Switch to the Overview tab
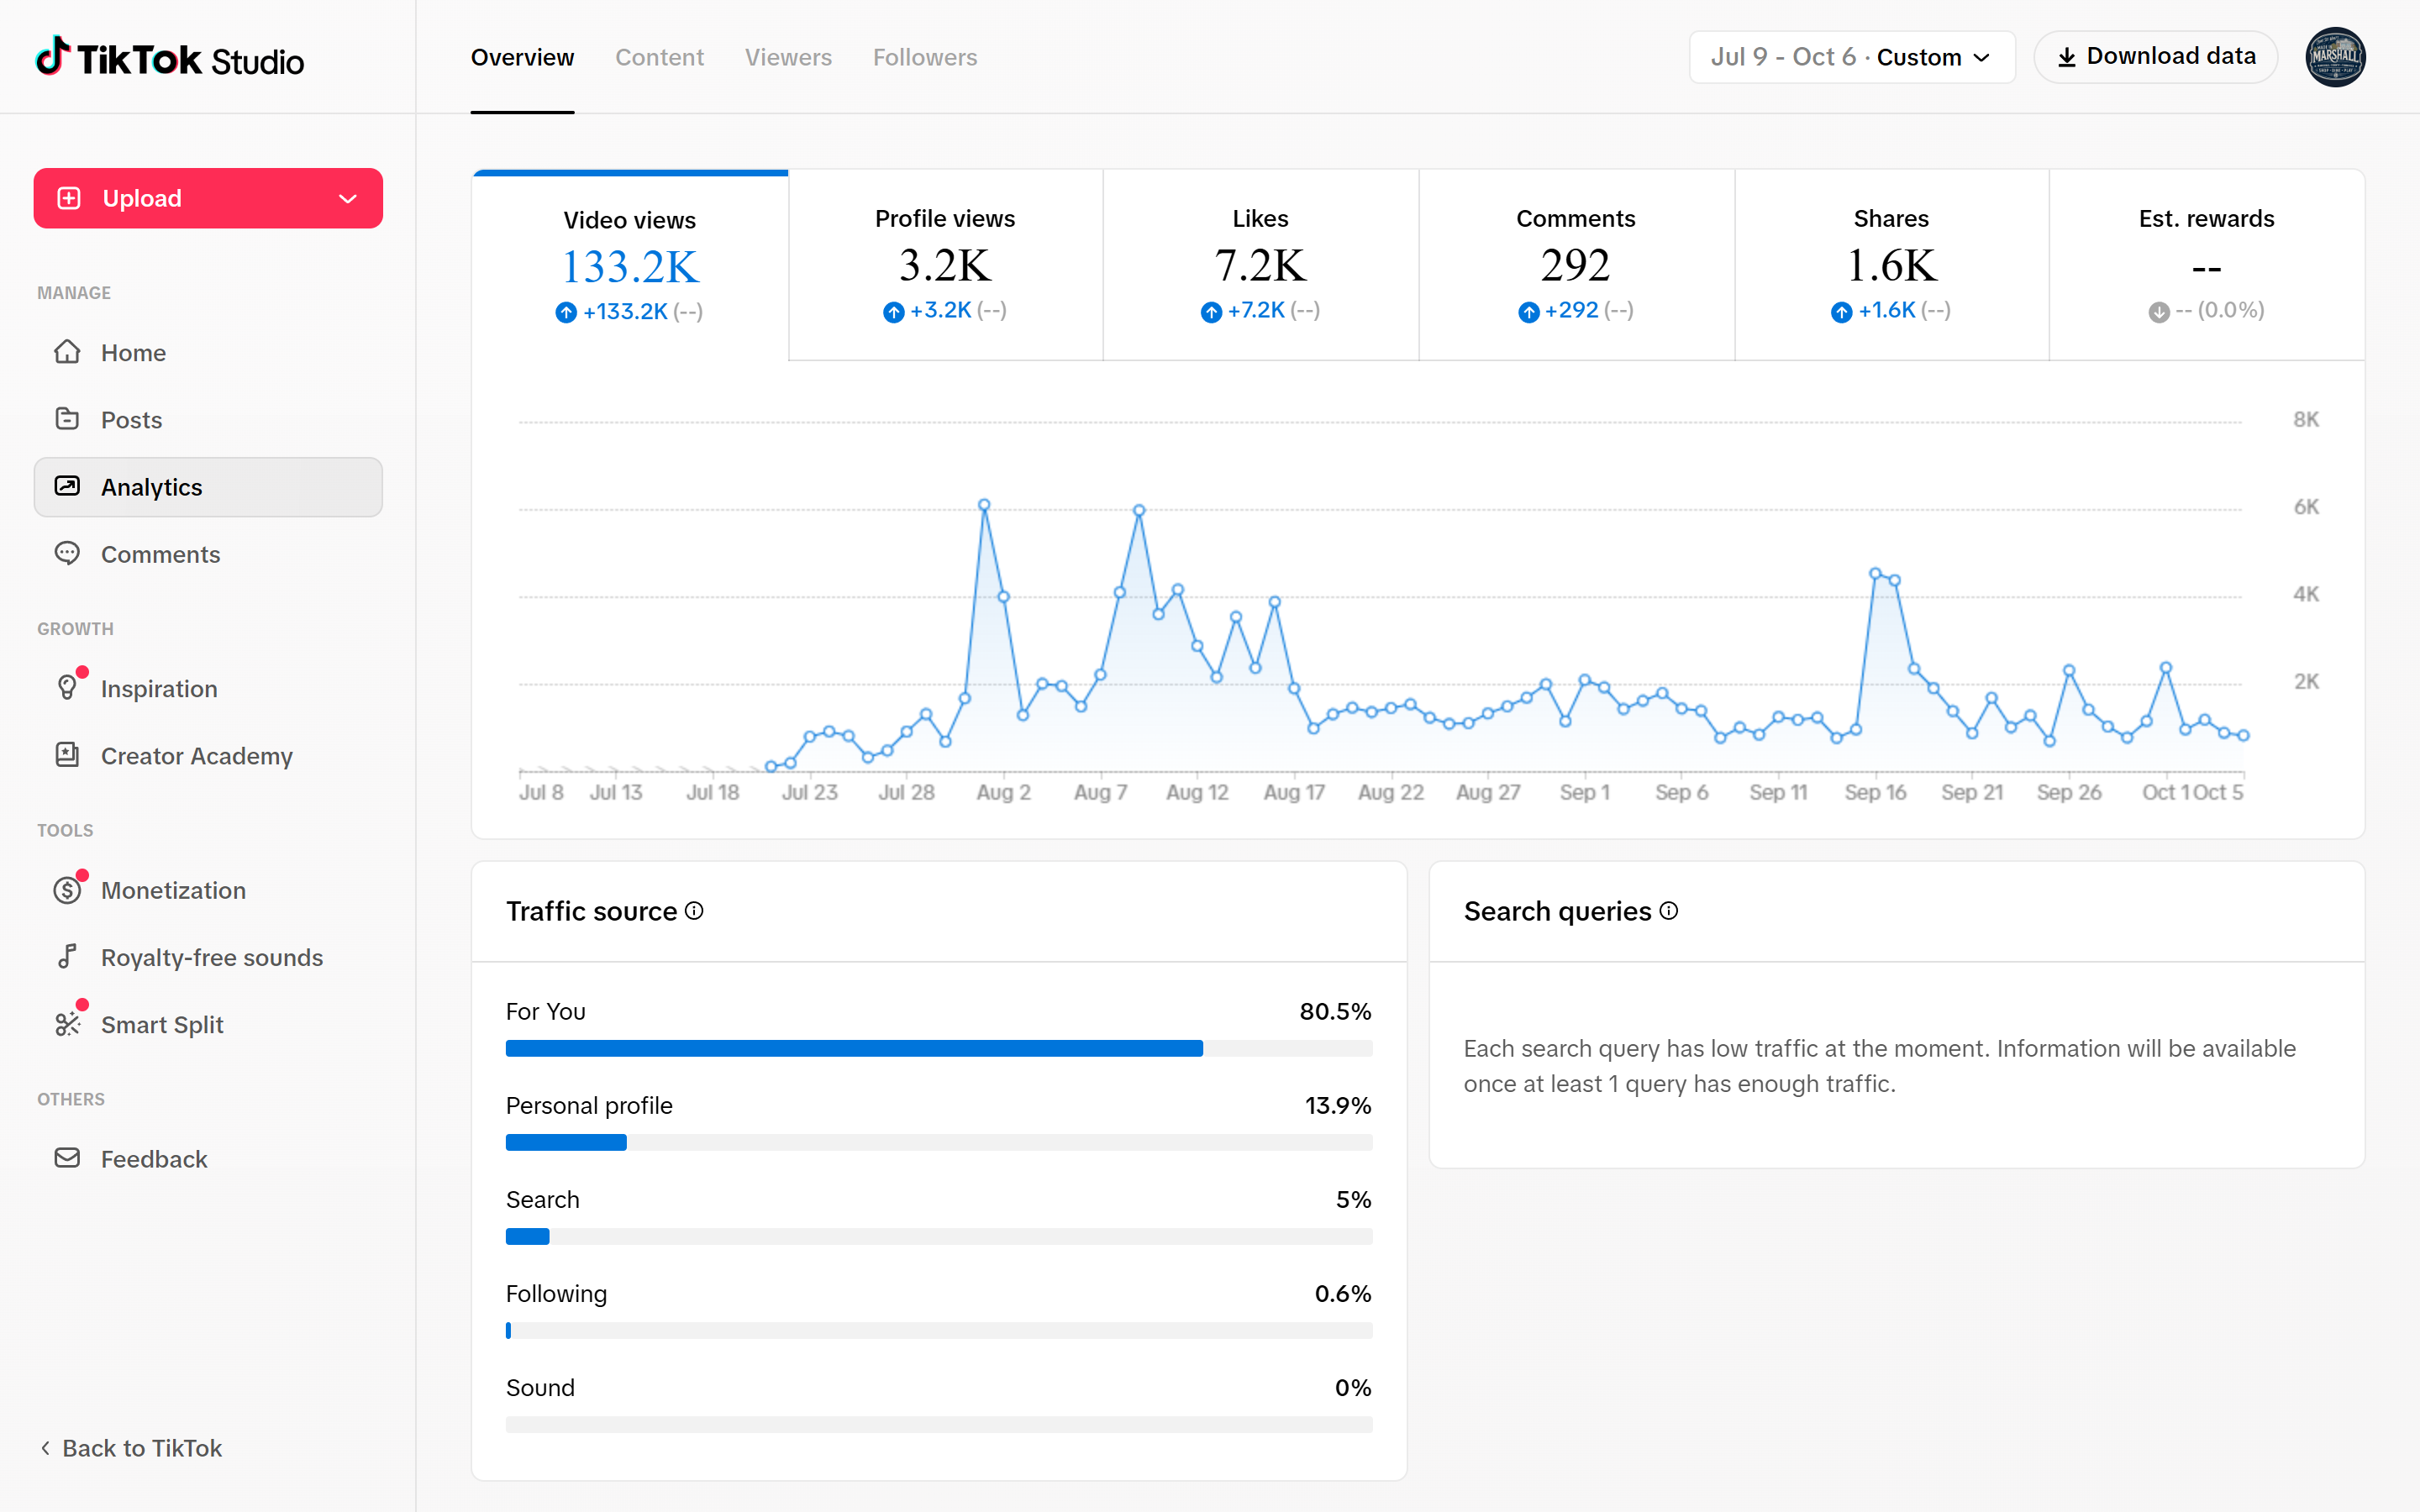 [x=522, y=57]
